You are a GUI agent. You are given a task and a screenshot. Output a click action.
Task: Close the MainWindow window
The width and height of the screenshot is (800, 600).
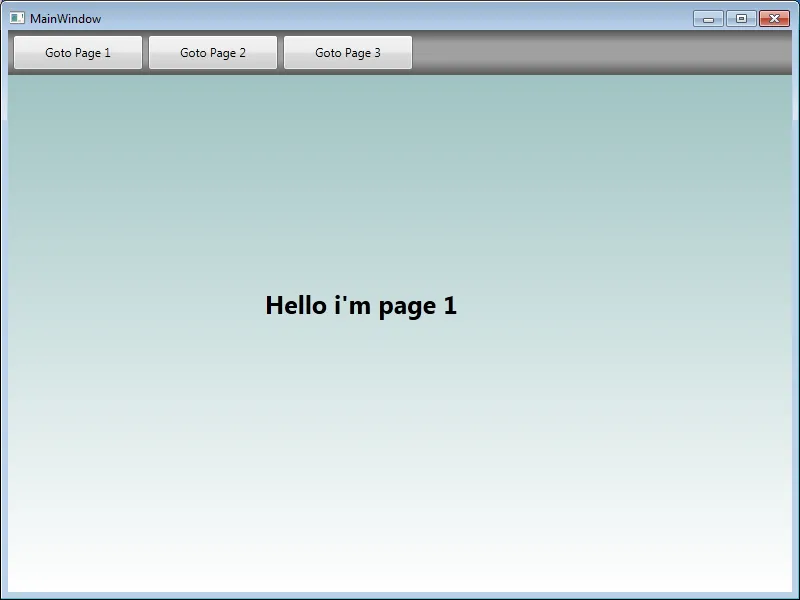click(x=774, y=19)
